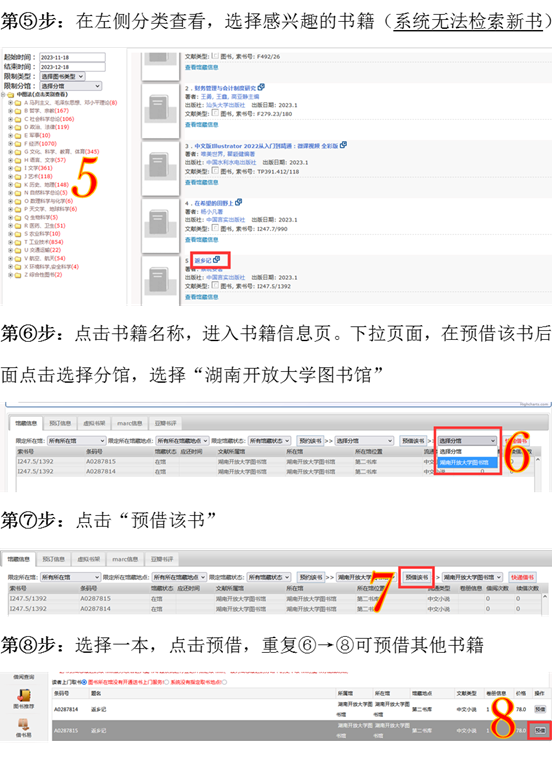
Task: Expand the G 文化、科学、教育、体育(345) node
Action: tap(10, 152)
